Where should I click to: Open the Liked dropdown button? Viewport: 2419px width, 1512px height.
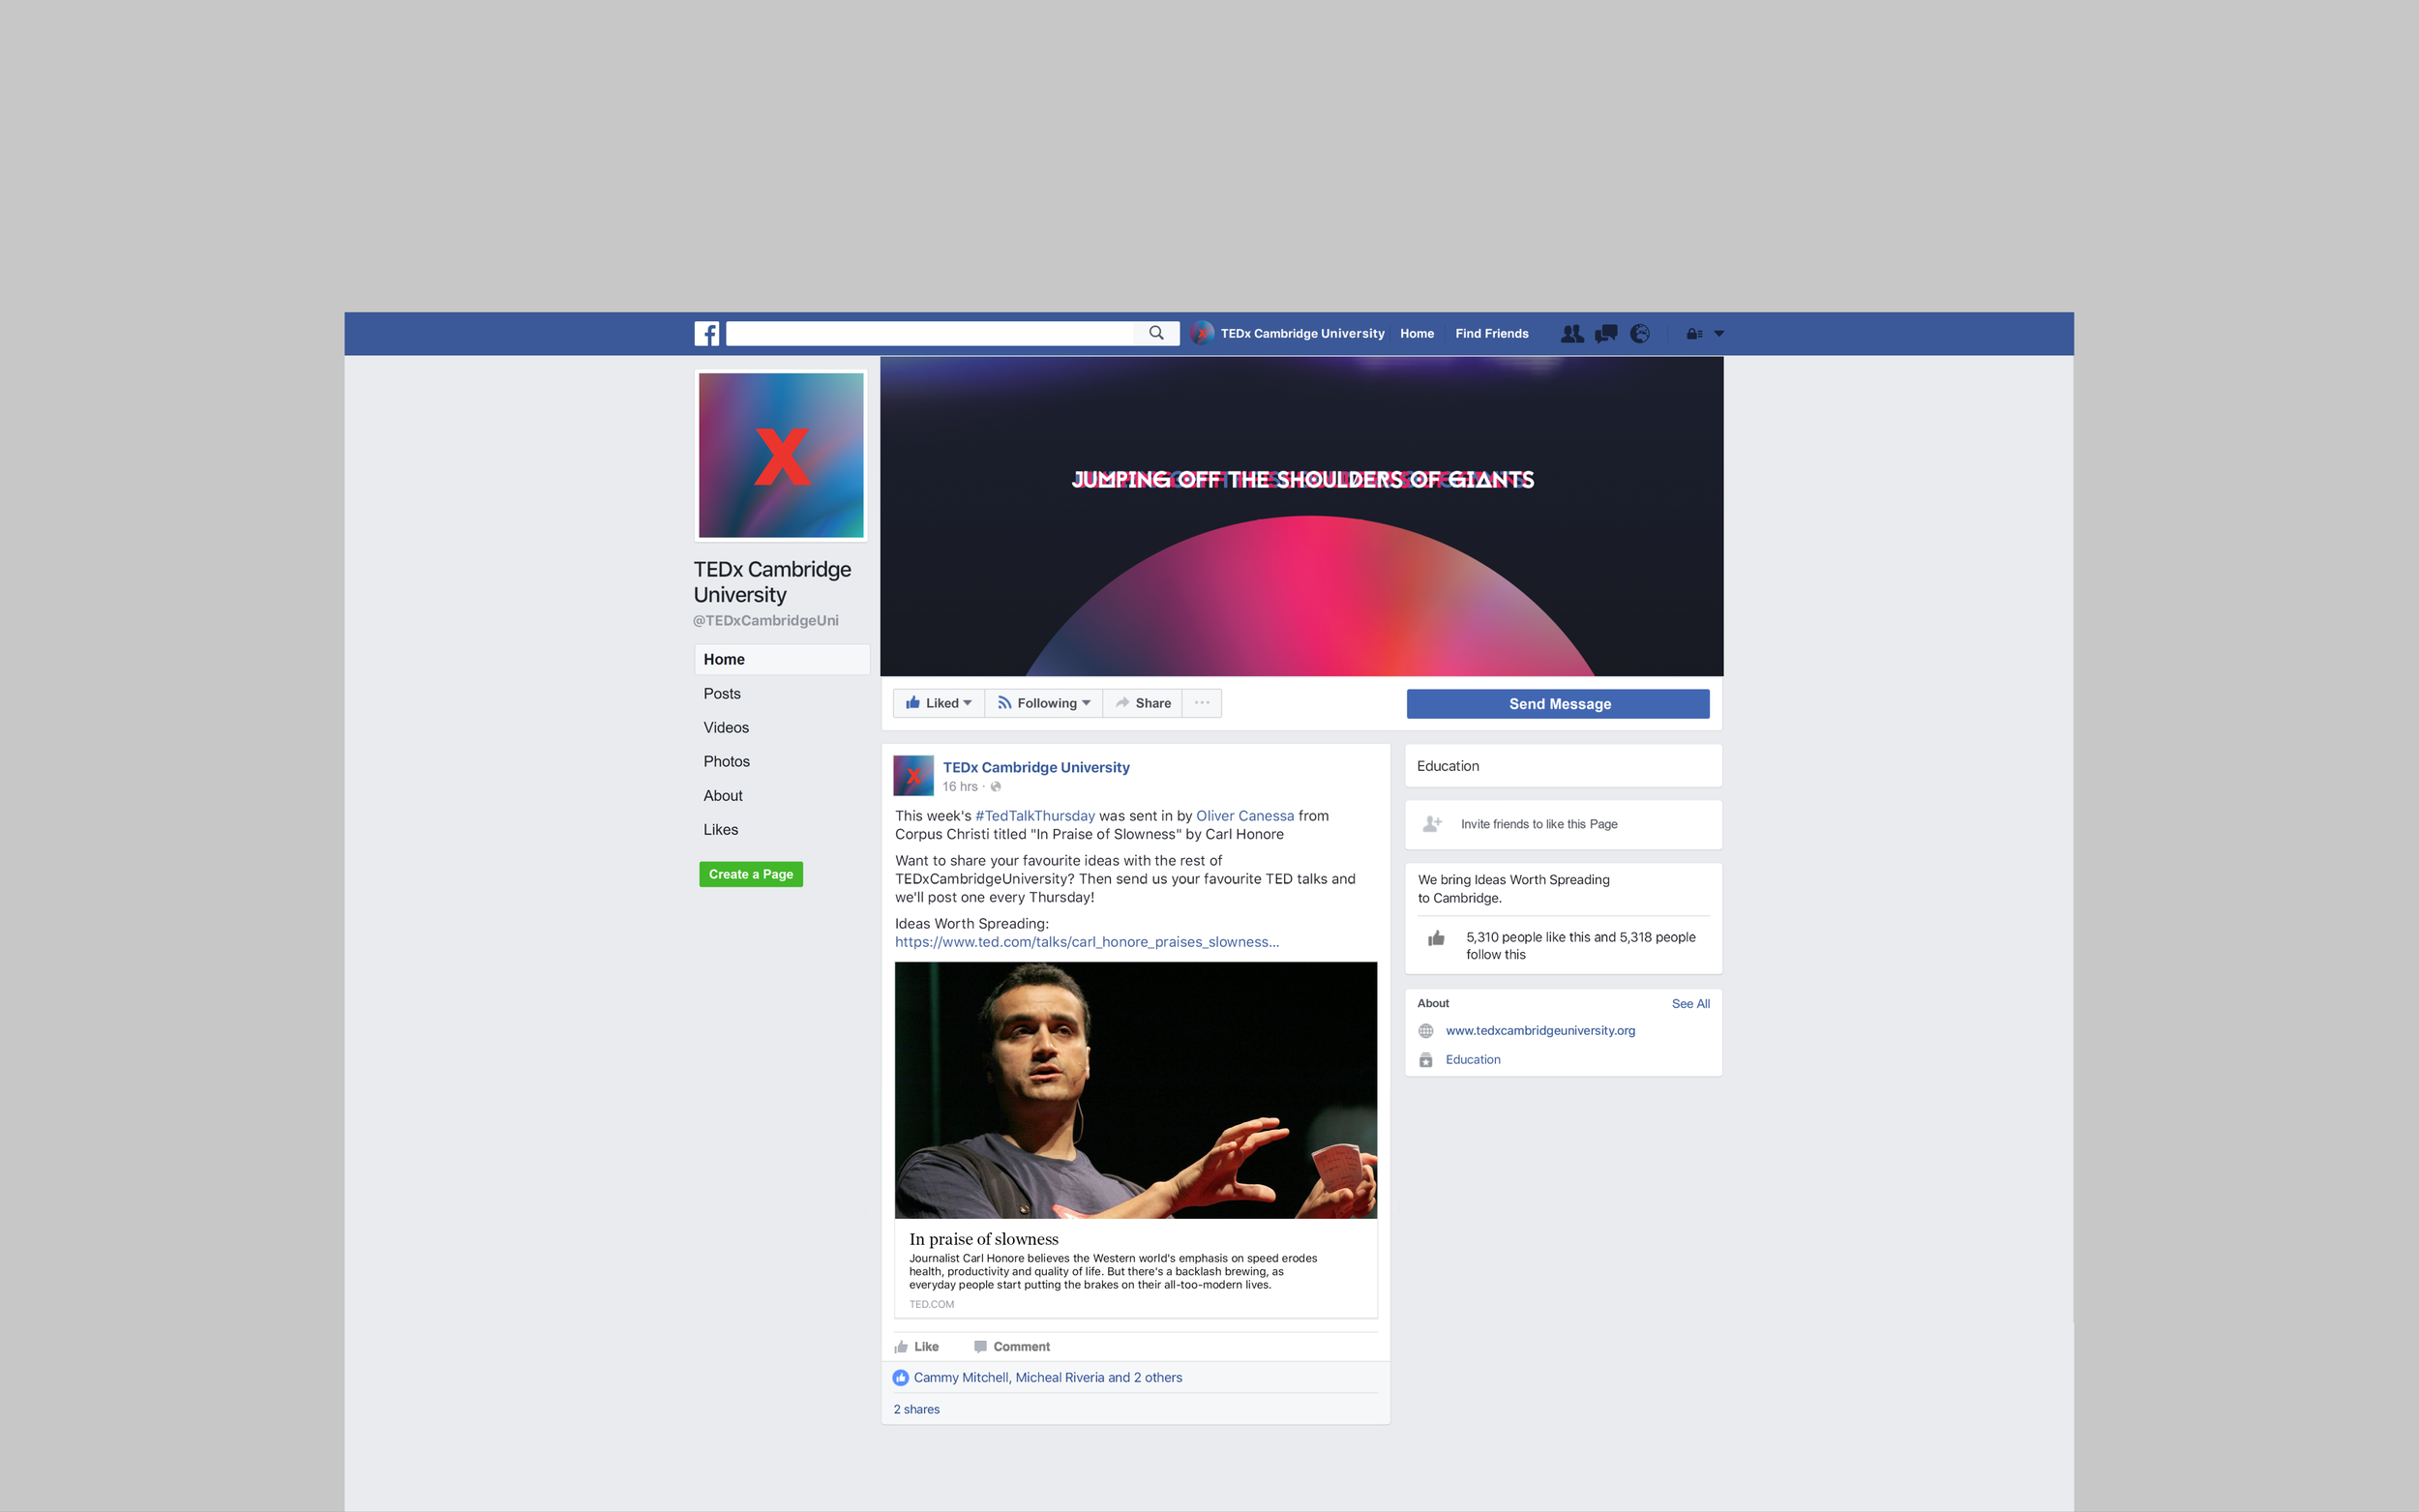click(x=938, y=703)
